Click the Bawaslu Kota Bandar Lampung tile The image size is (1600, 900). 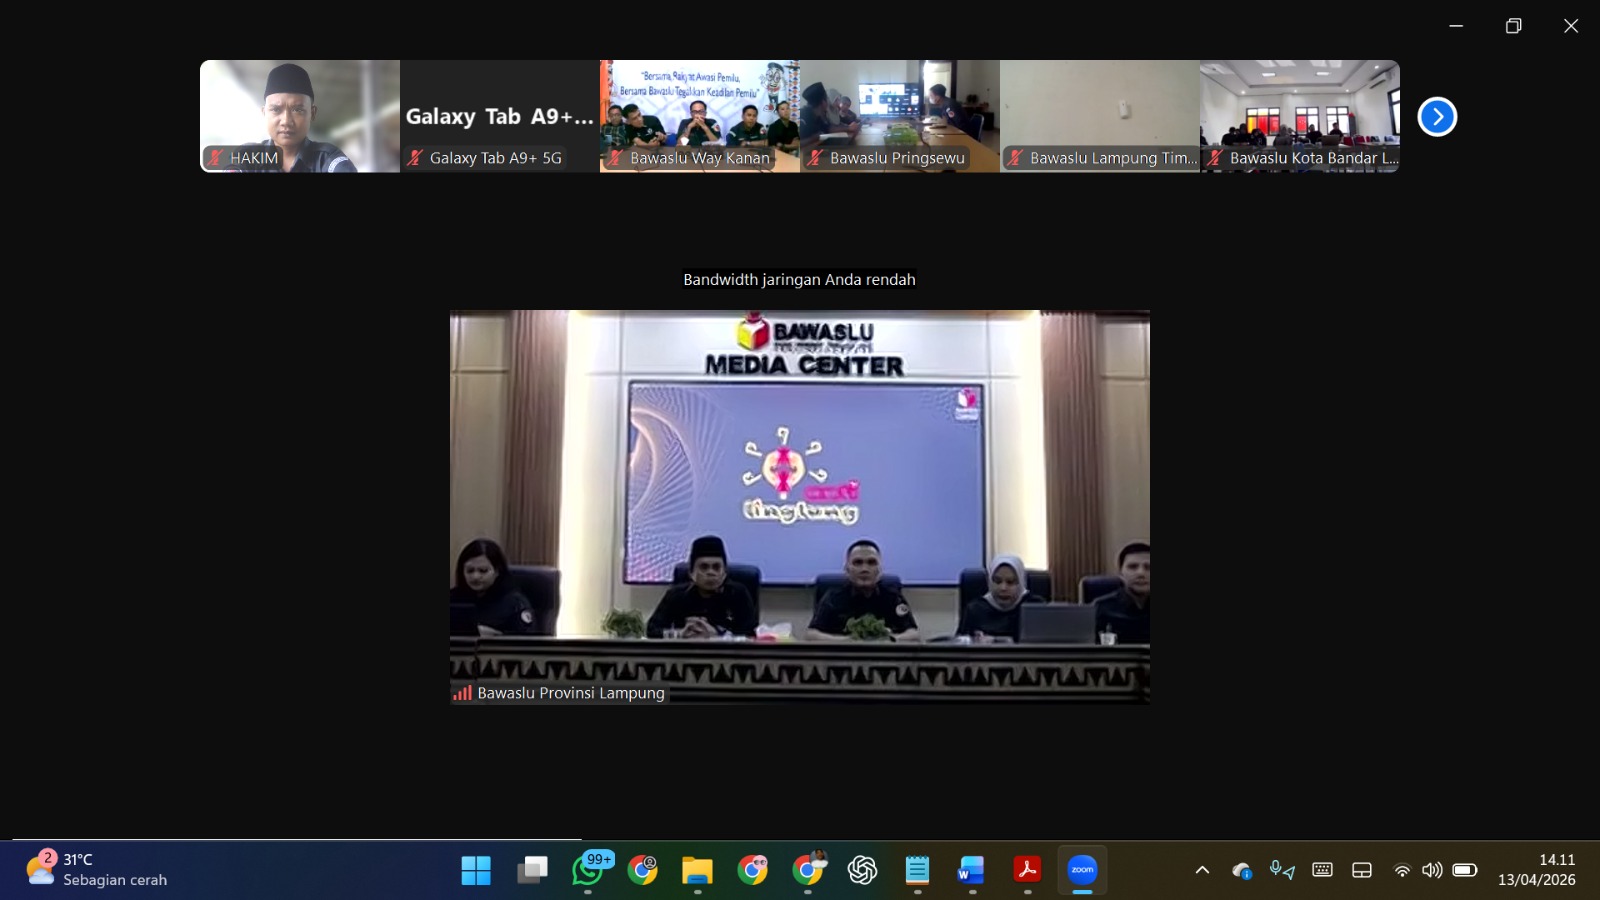pyautogui.click(x=1300, y=115)
